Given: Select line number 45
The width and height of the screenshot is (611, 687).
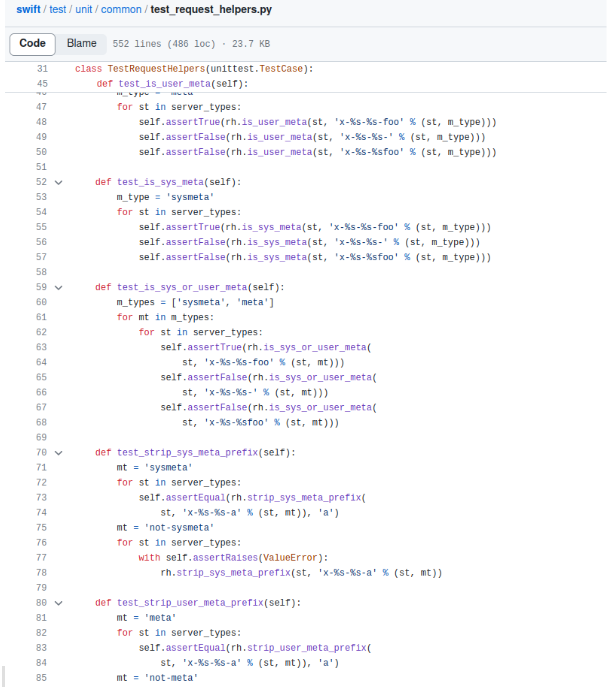Looking at the screenshot, I should [x=42, y=84].
